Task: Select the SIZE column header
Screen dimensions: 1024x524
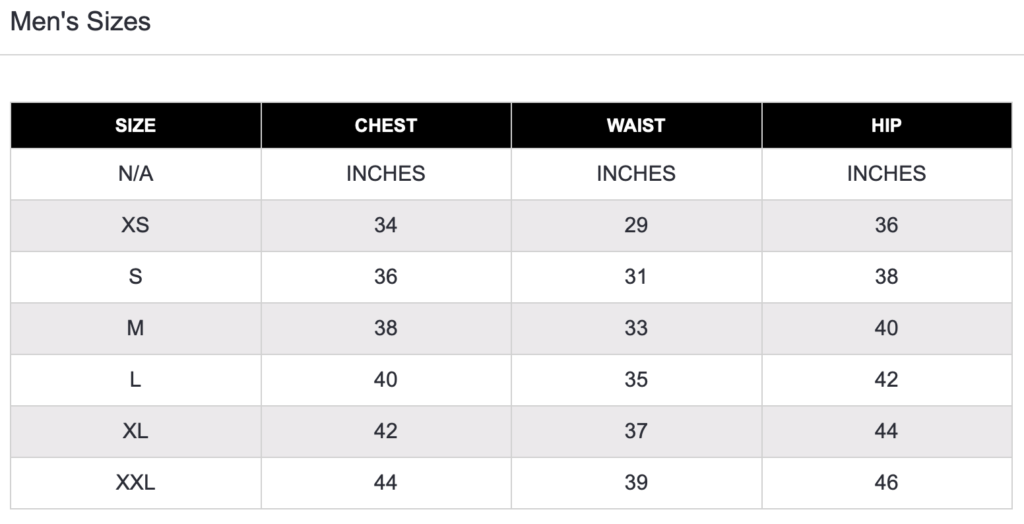Action: (136, 125)
